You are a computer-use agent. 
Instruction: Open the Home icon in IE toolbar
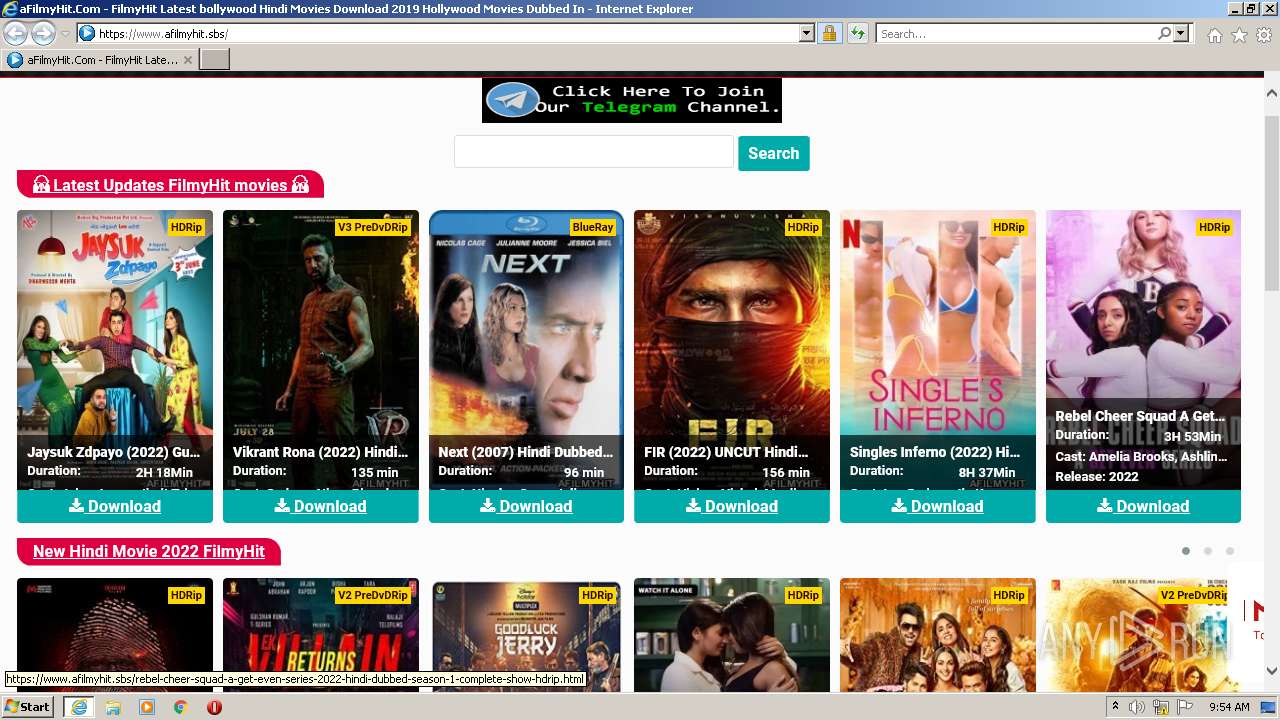click(1214, 35)
